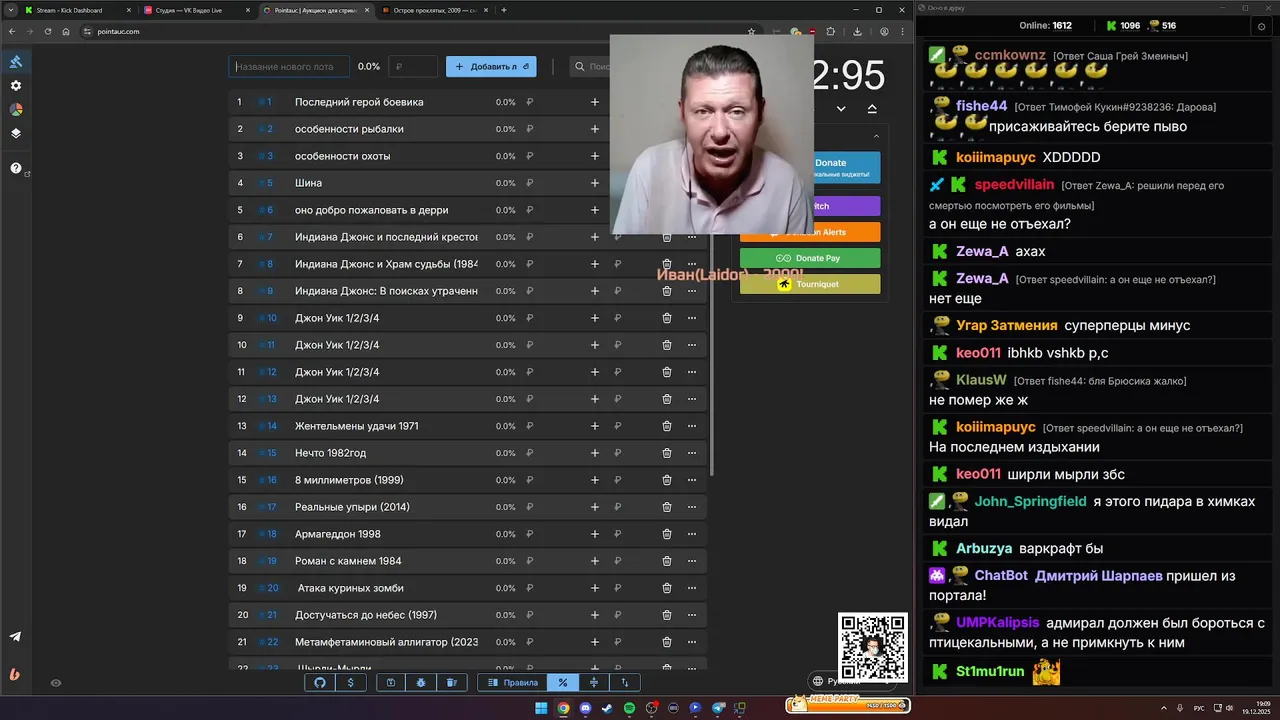Switch to Студия — VK Видео Live tab
Image resolution: width=1280 pixels, height=720 pixels.
click(195, 10)
